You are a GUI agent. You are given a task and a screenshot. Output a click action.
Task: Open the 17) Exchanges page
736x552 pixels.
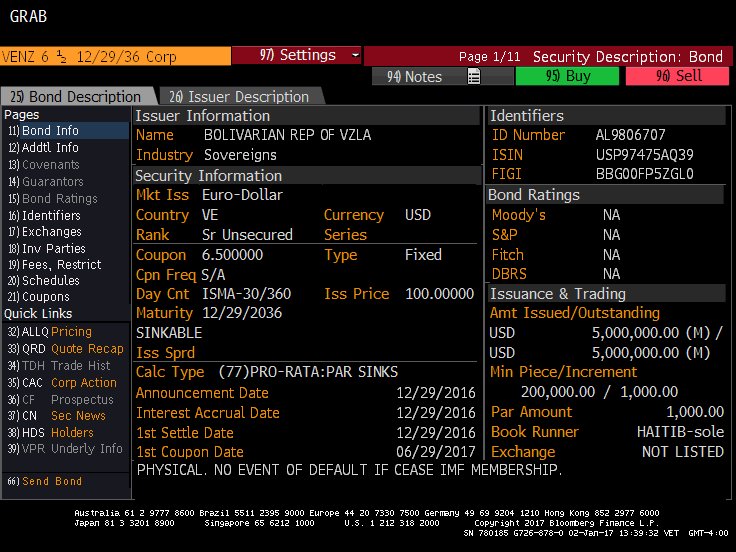point(45,232)
